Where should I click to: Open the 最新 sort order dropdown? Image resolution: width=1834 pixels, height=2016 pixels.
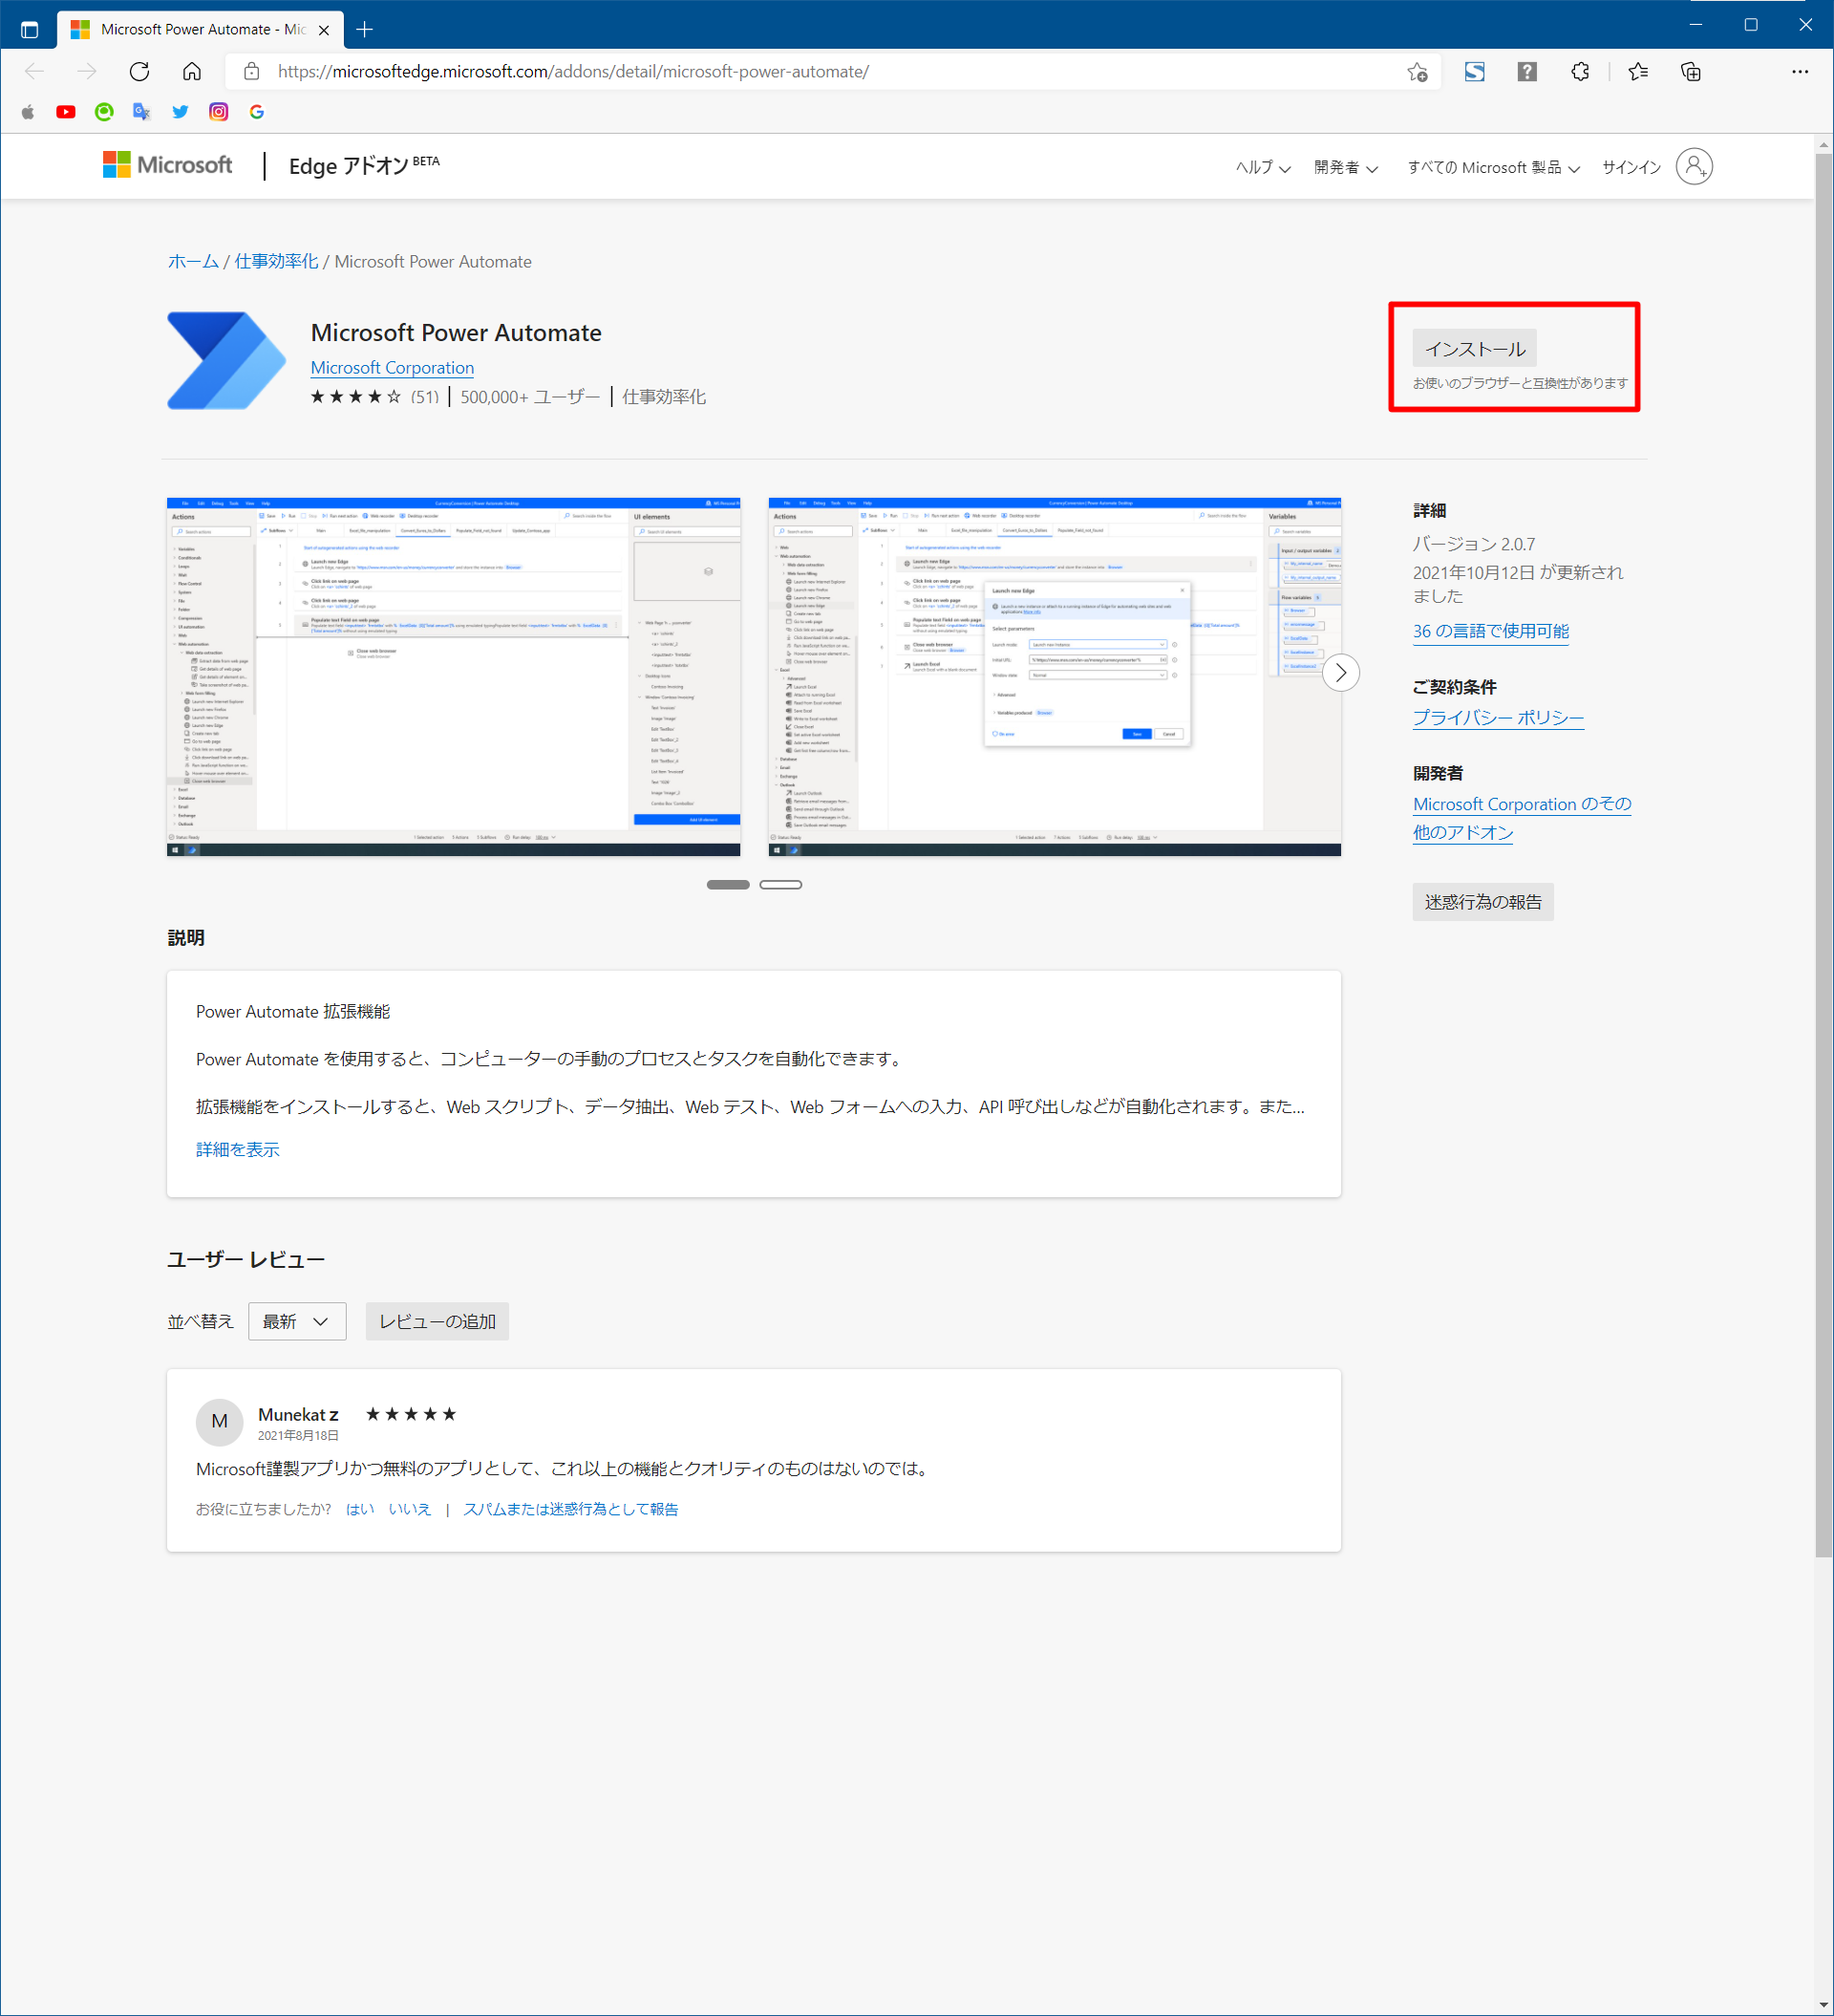(x=296, y=1321)
